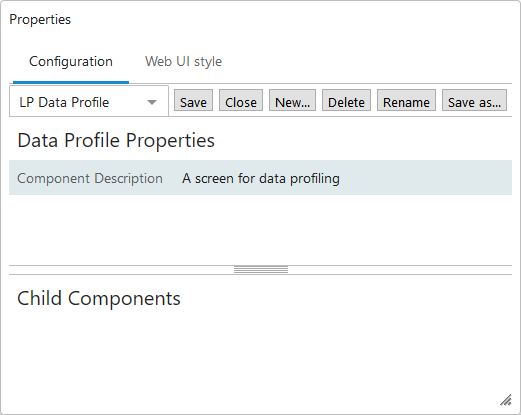Screen dimensions: 521x415
Task: Click the empty area below Component Description row
Action: point(260,230)
